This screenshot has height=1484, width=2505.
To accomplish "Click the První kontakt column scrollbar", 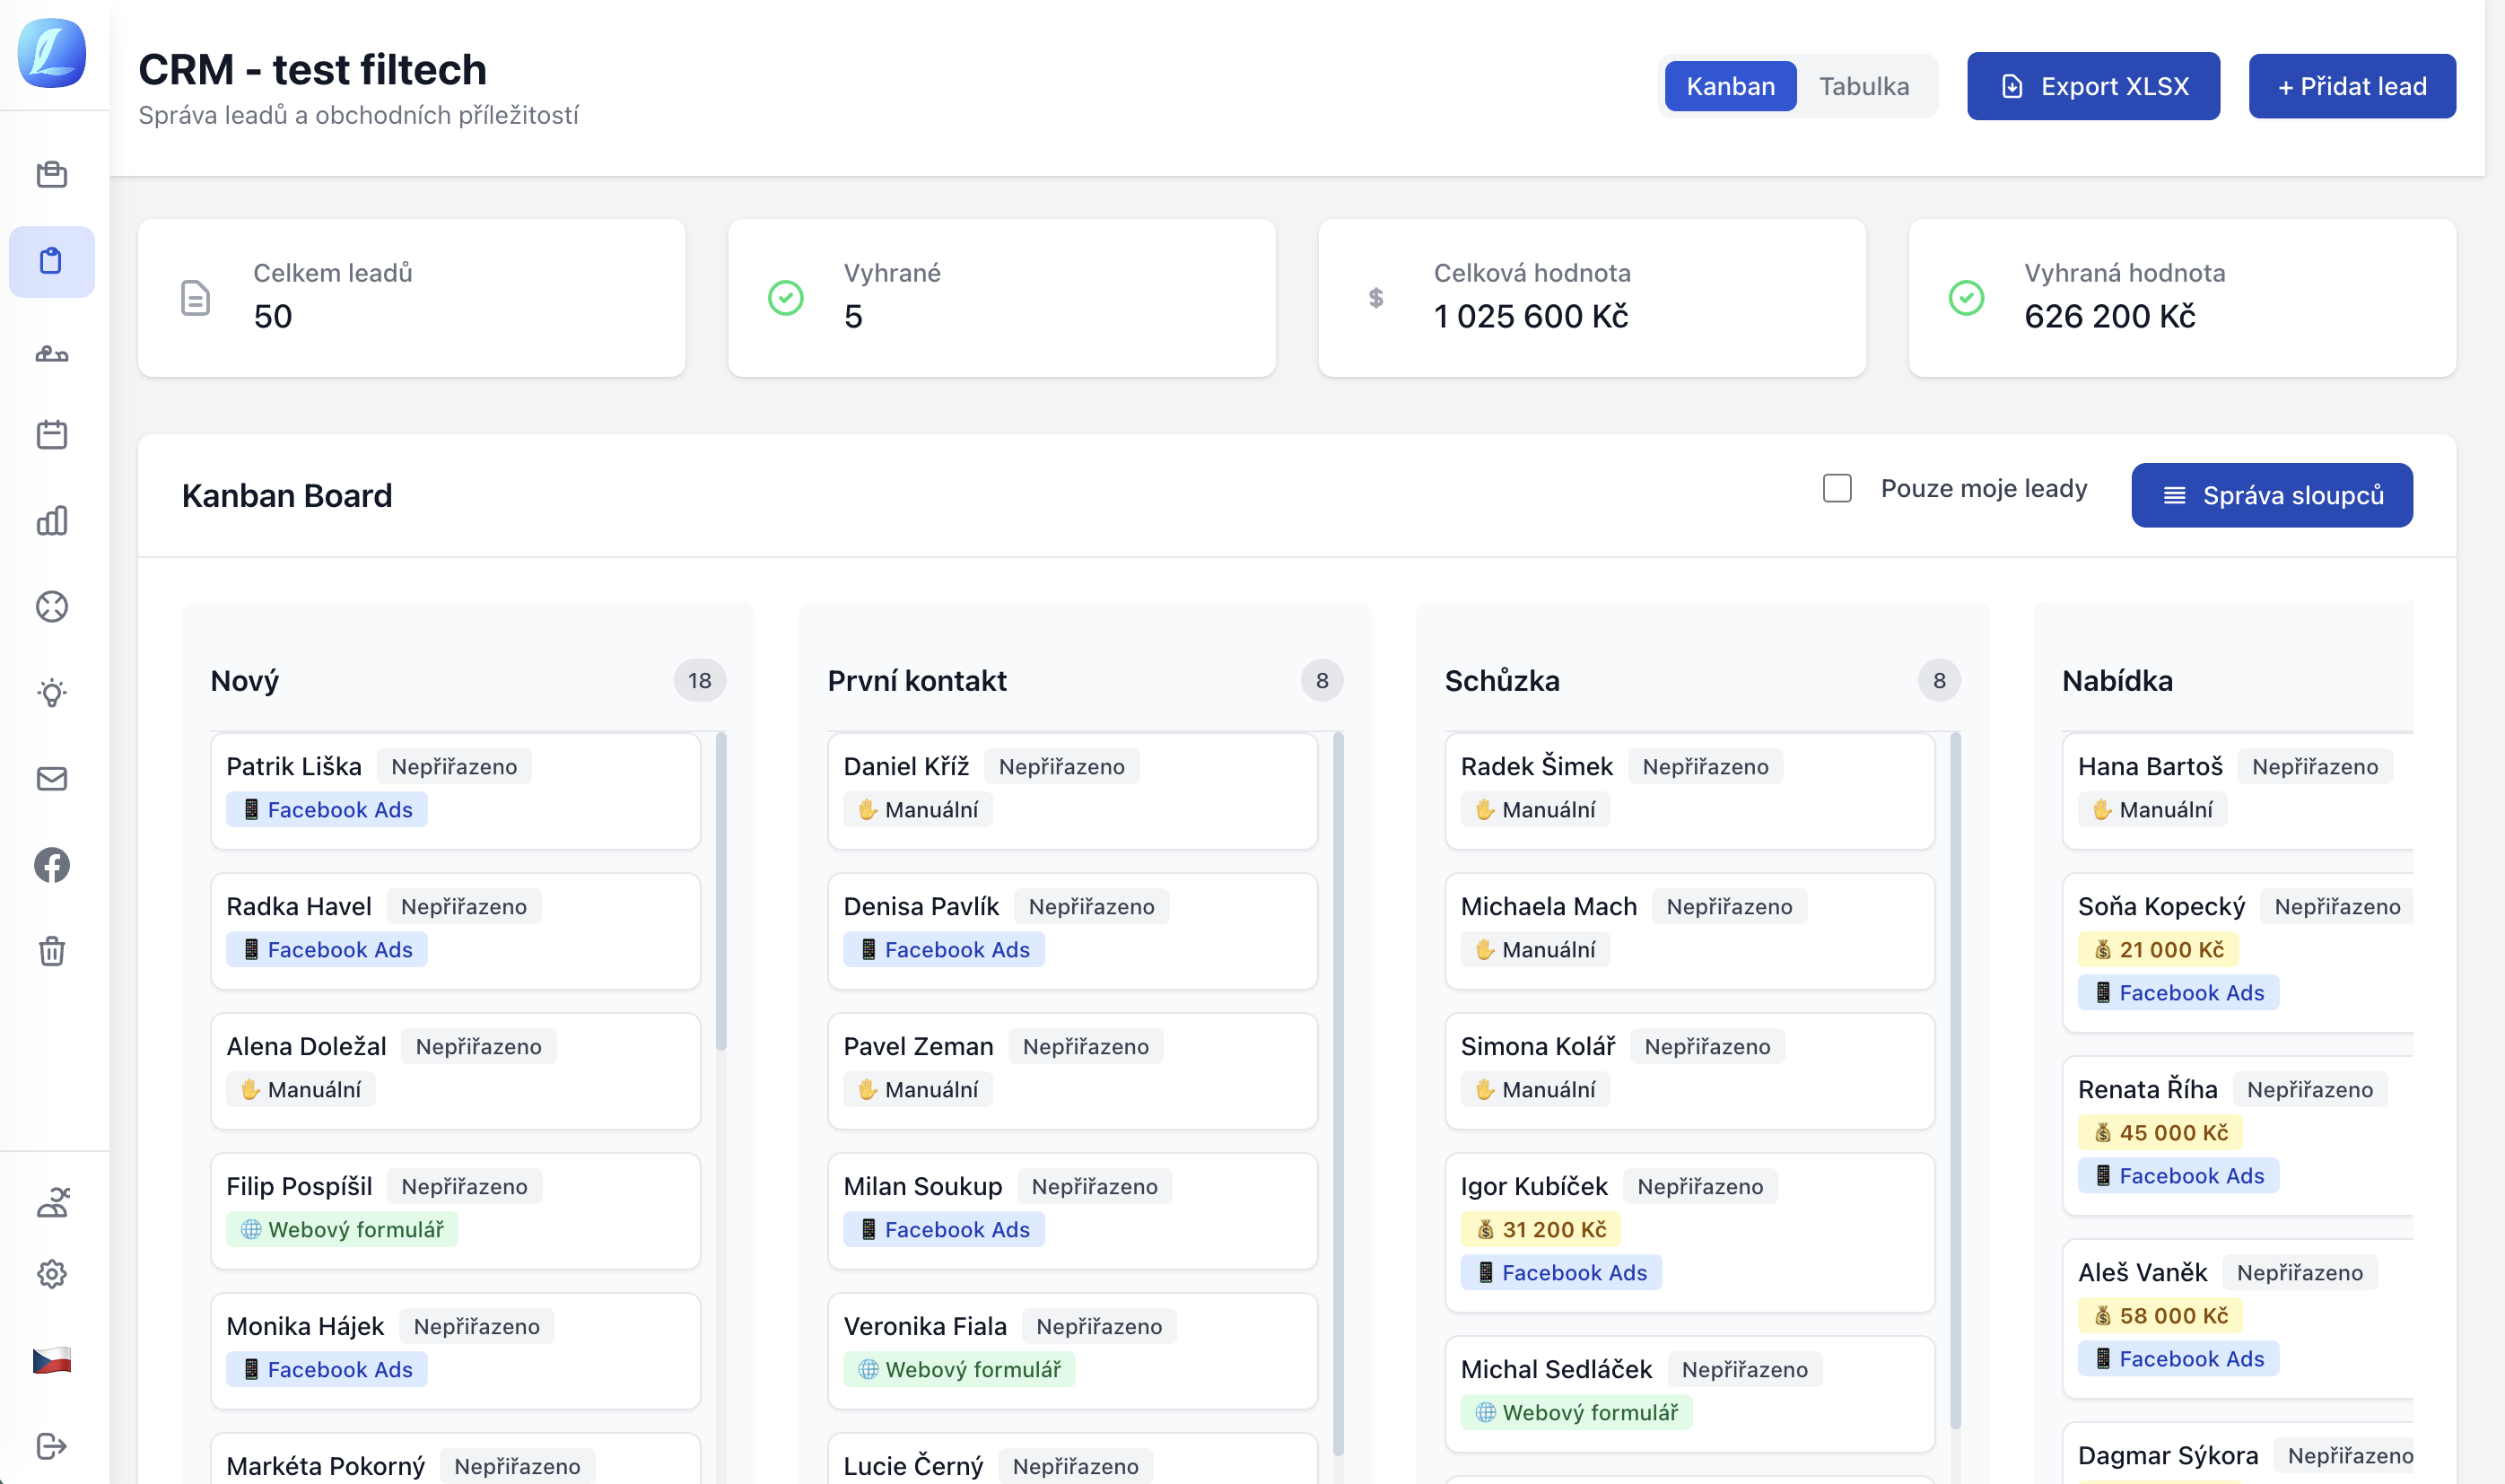I will (x=1338, y=1093).
